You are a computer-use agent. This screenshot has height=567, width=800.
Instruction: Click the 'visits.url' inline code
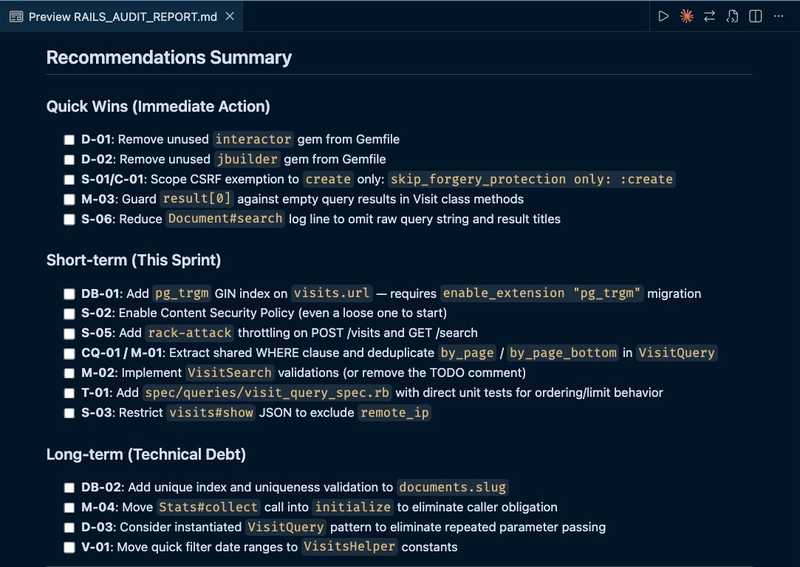[x=331, y=293]
